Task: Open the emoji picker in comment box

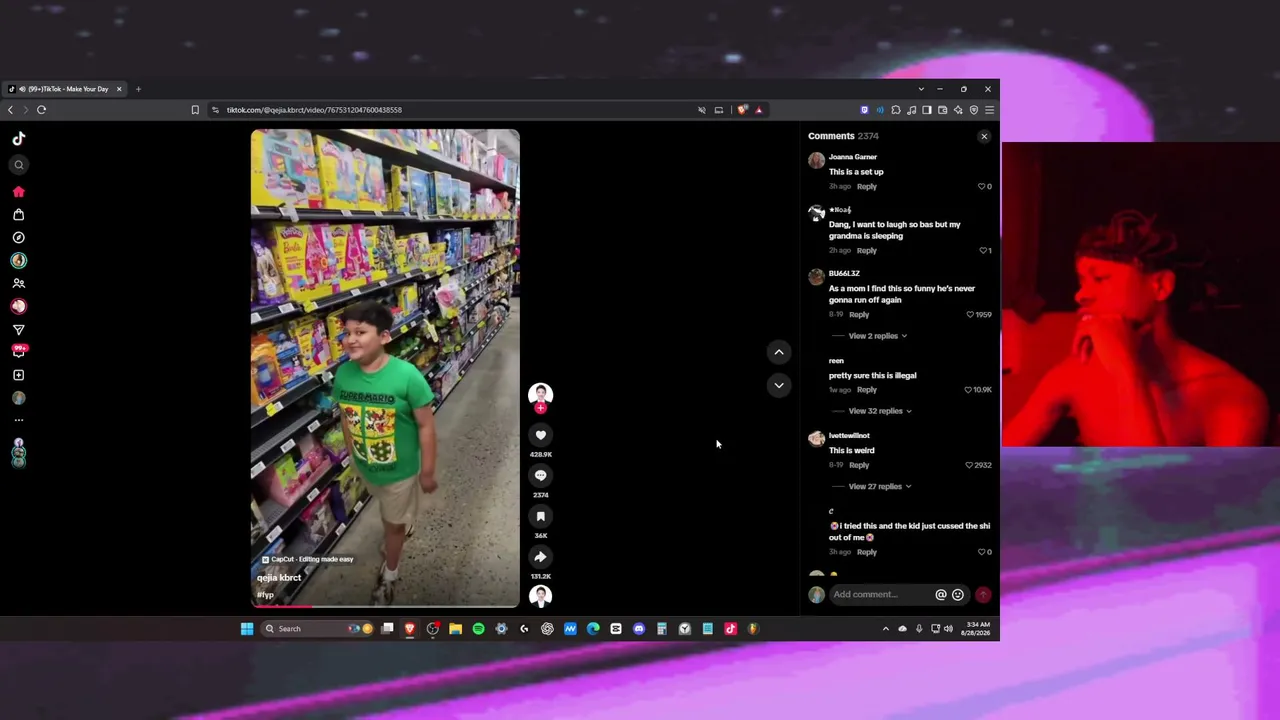Action: point(958,595)
